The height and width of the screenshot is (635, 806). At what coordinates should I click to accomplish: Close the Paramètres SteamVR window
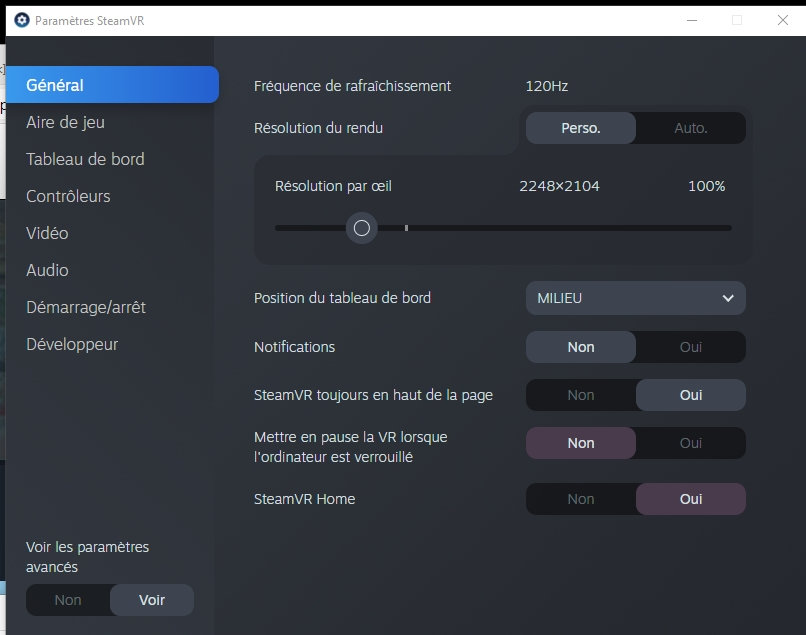(x=783, y=21)
